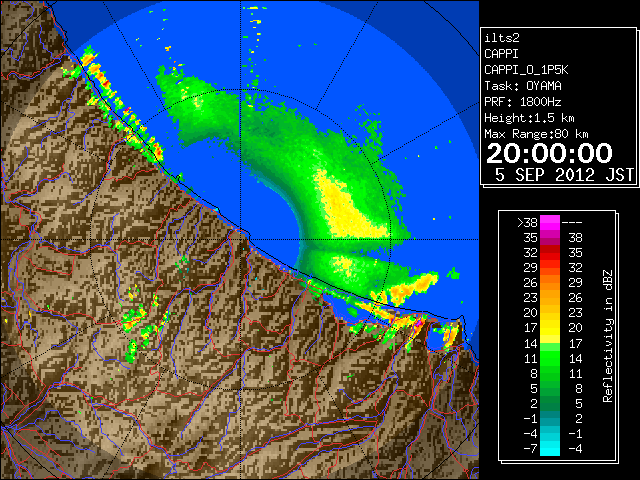Click 'Max Range:80 km' text
Viewport: 640px width, 480px height.
coord(536,134)
